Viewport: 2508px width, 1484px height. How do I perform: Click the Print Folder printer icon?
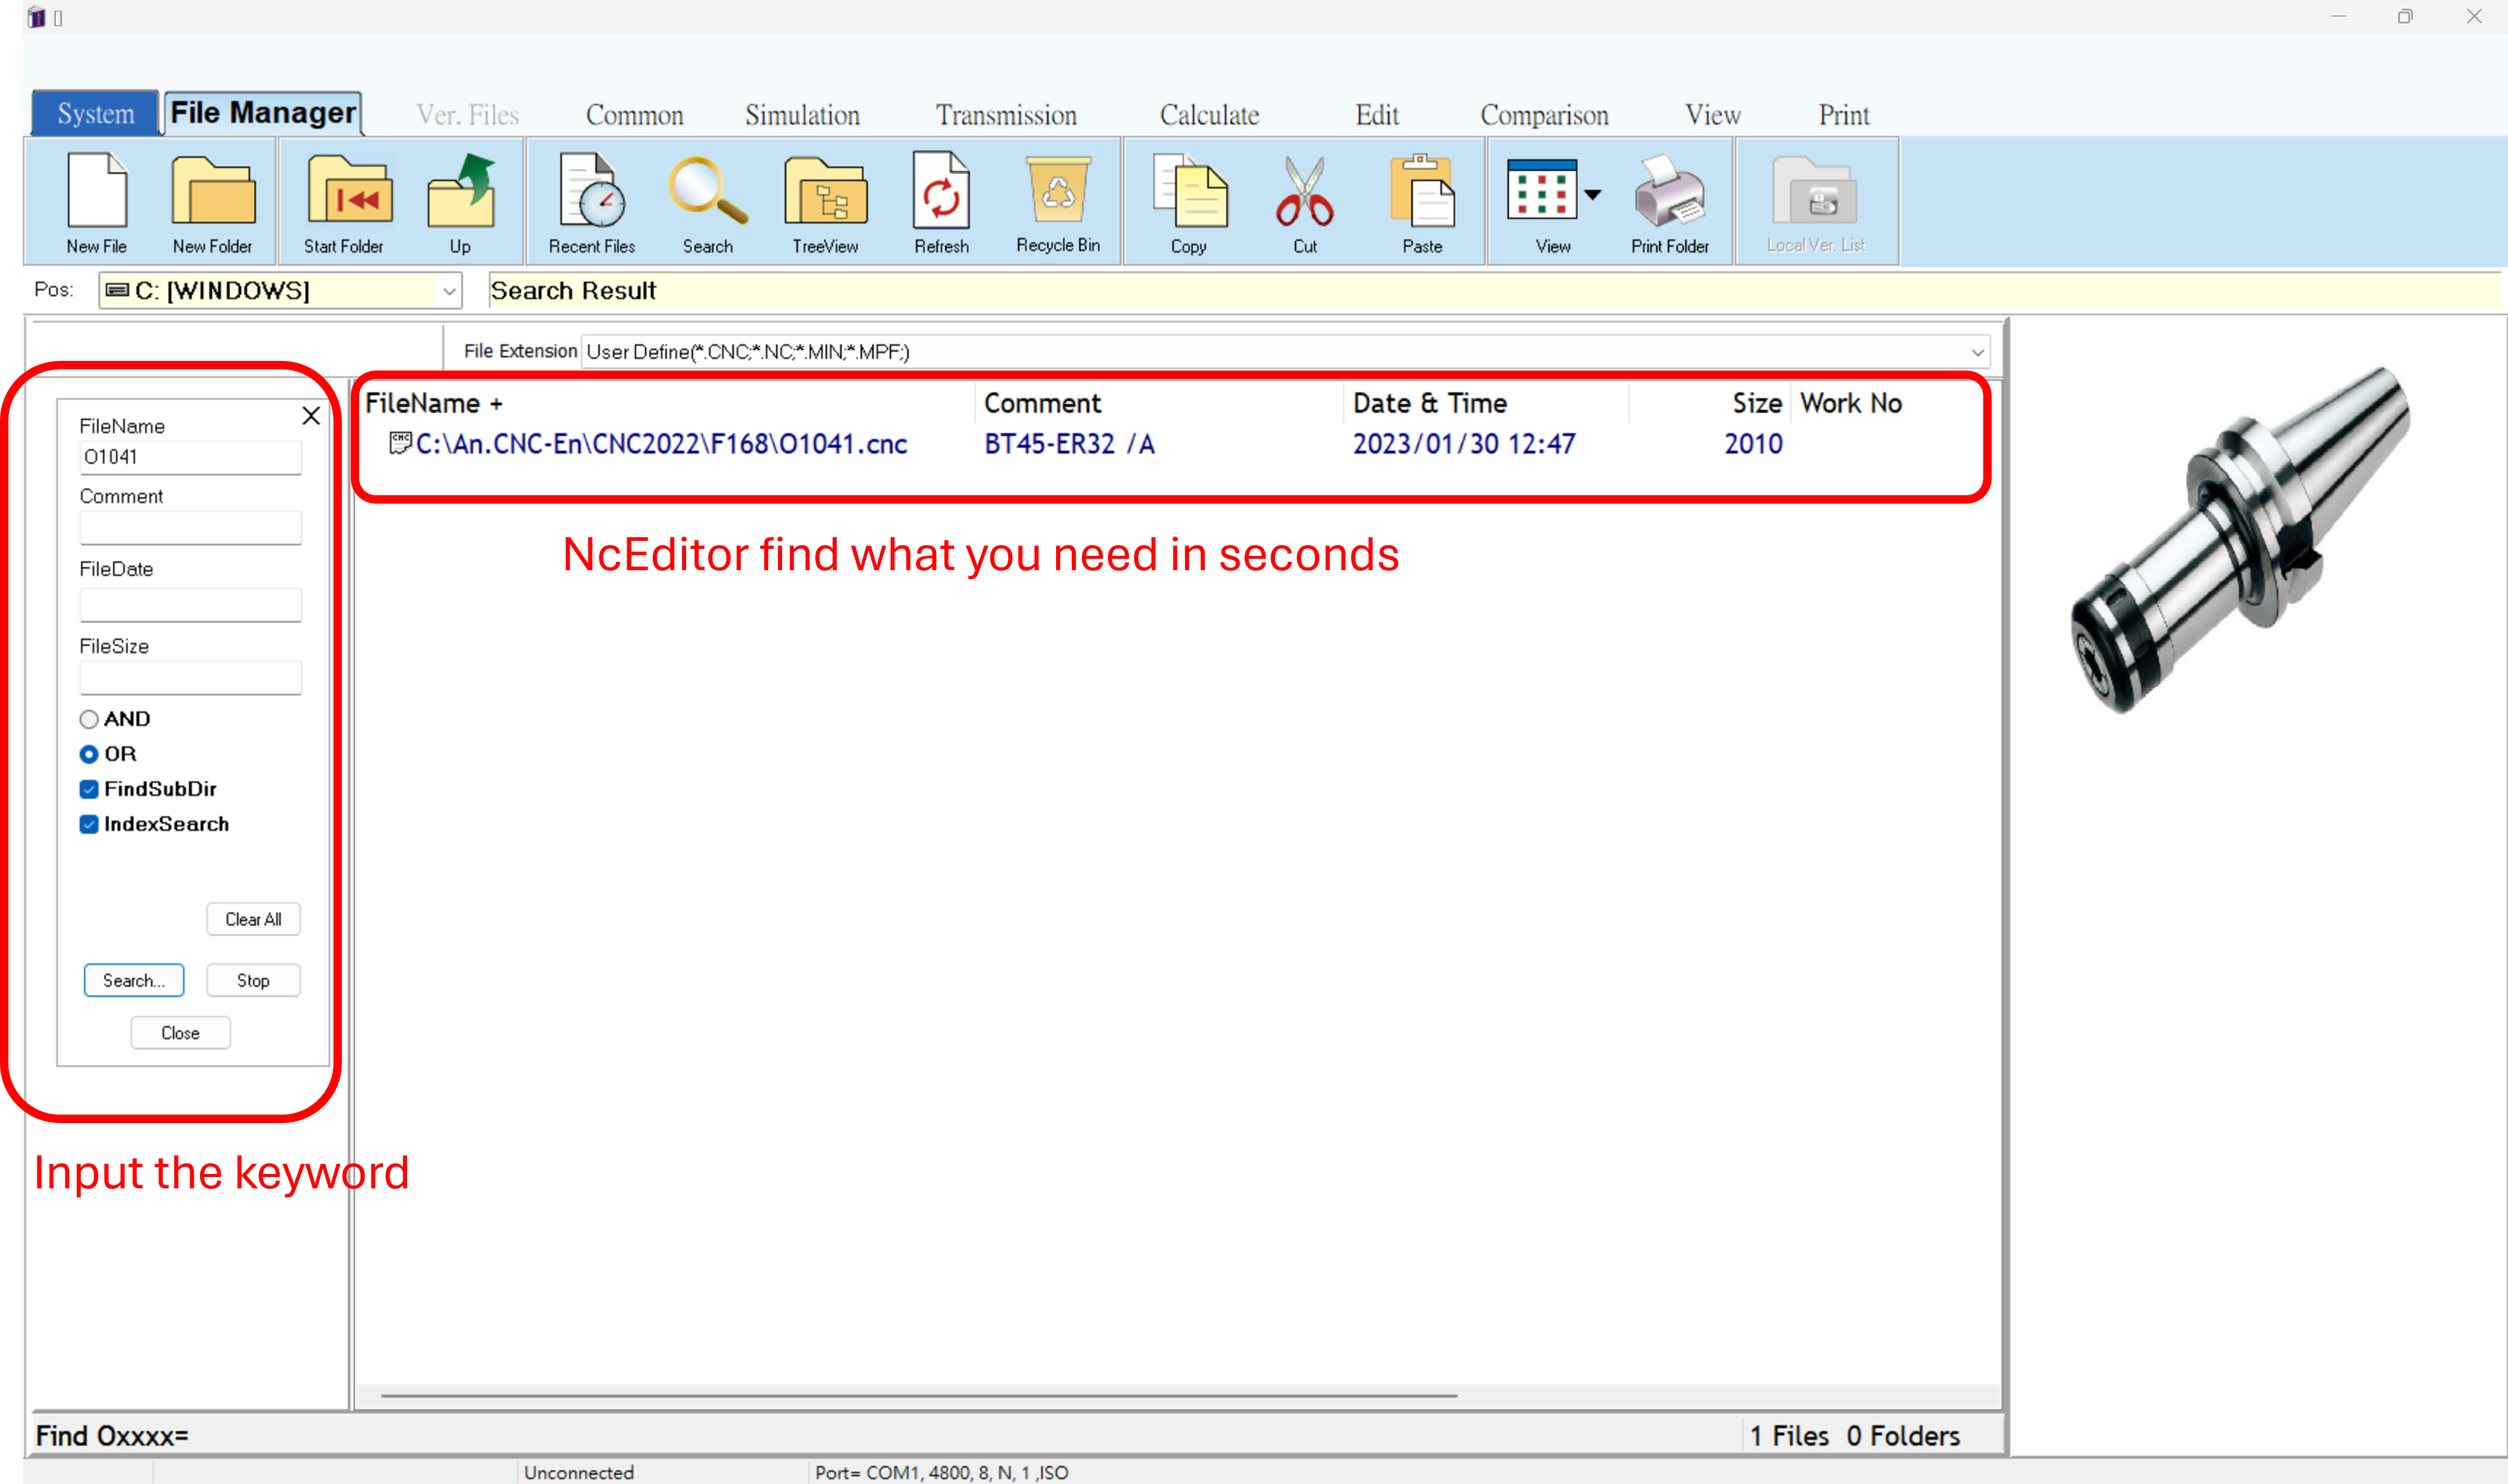click(x=1669, y=192)
